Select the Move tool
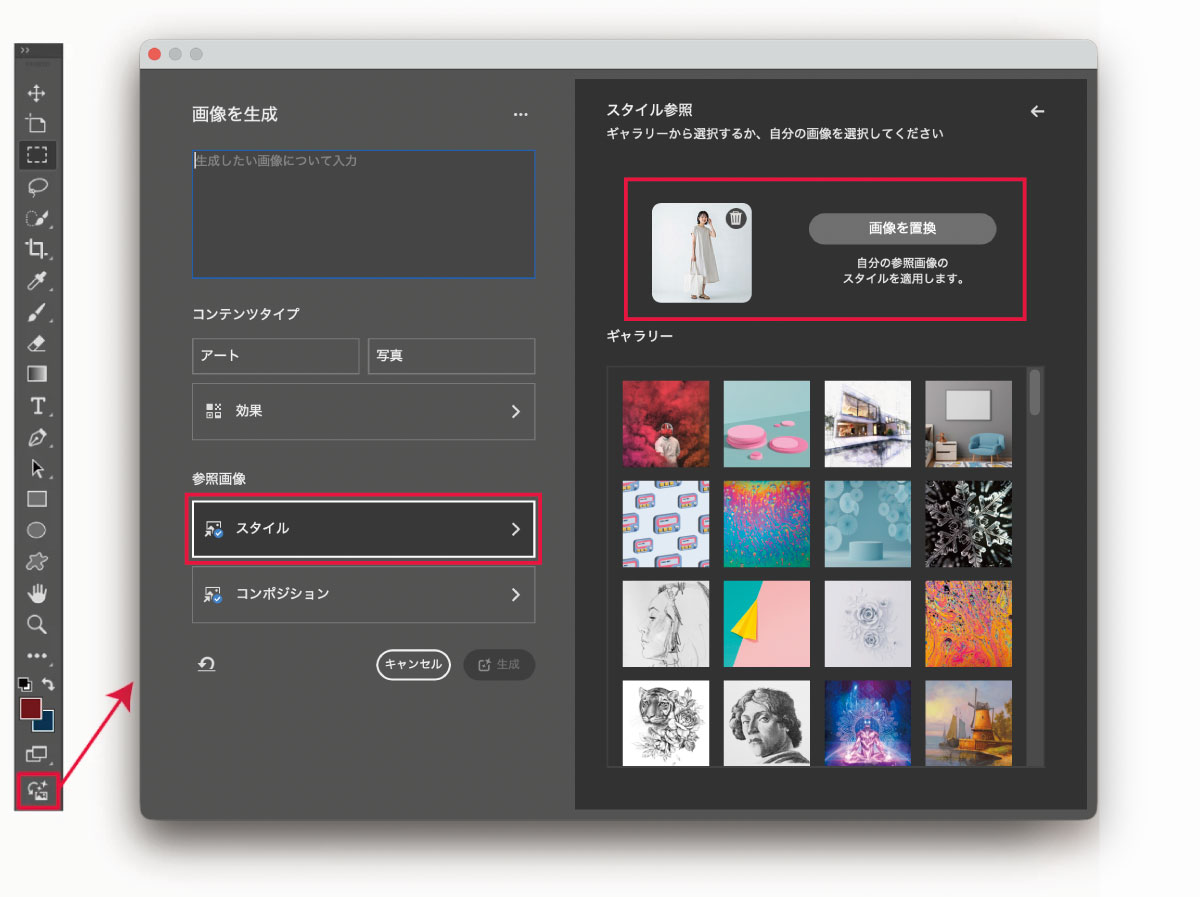The width and height of the screenshot is (1200, 897). click(x=37, y=93)
